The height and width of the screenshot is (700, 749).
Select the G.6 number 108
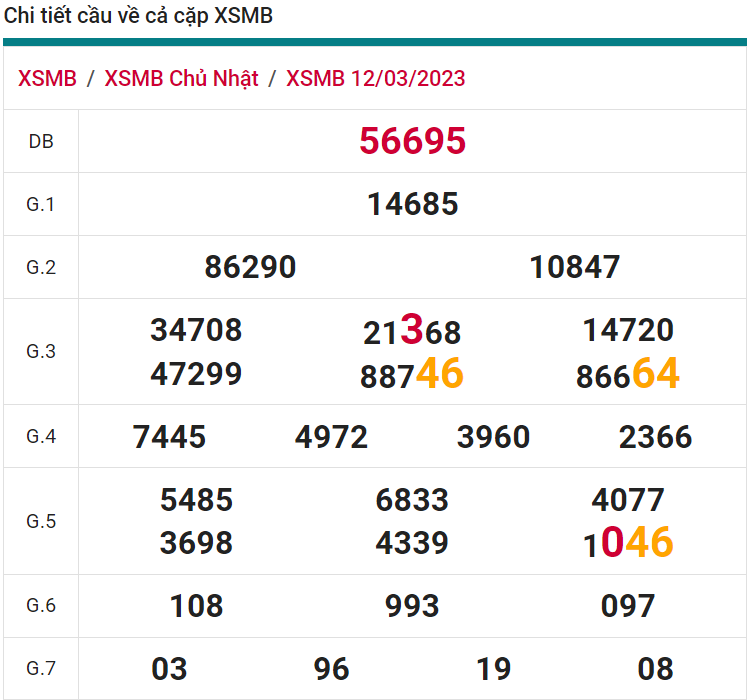196,606
